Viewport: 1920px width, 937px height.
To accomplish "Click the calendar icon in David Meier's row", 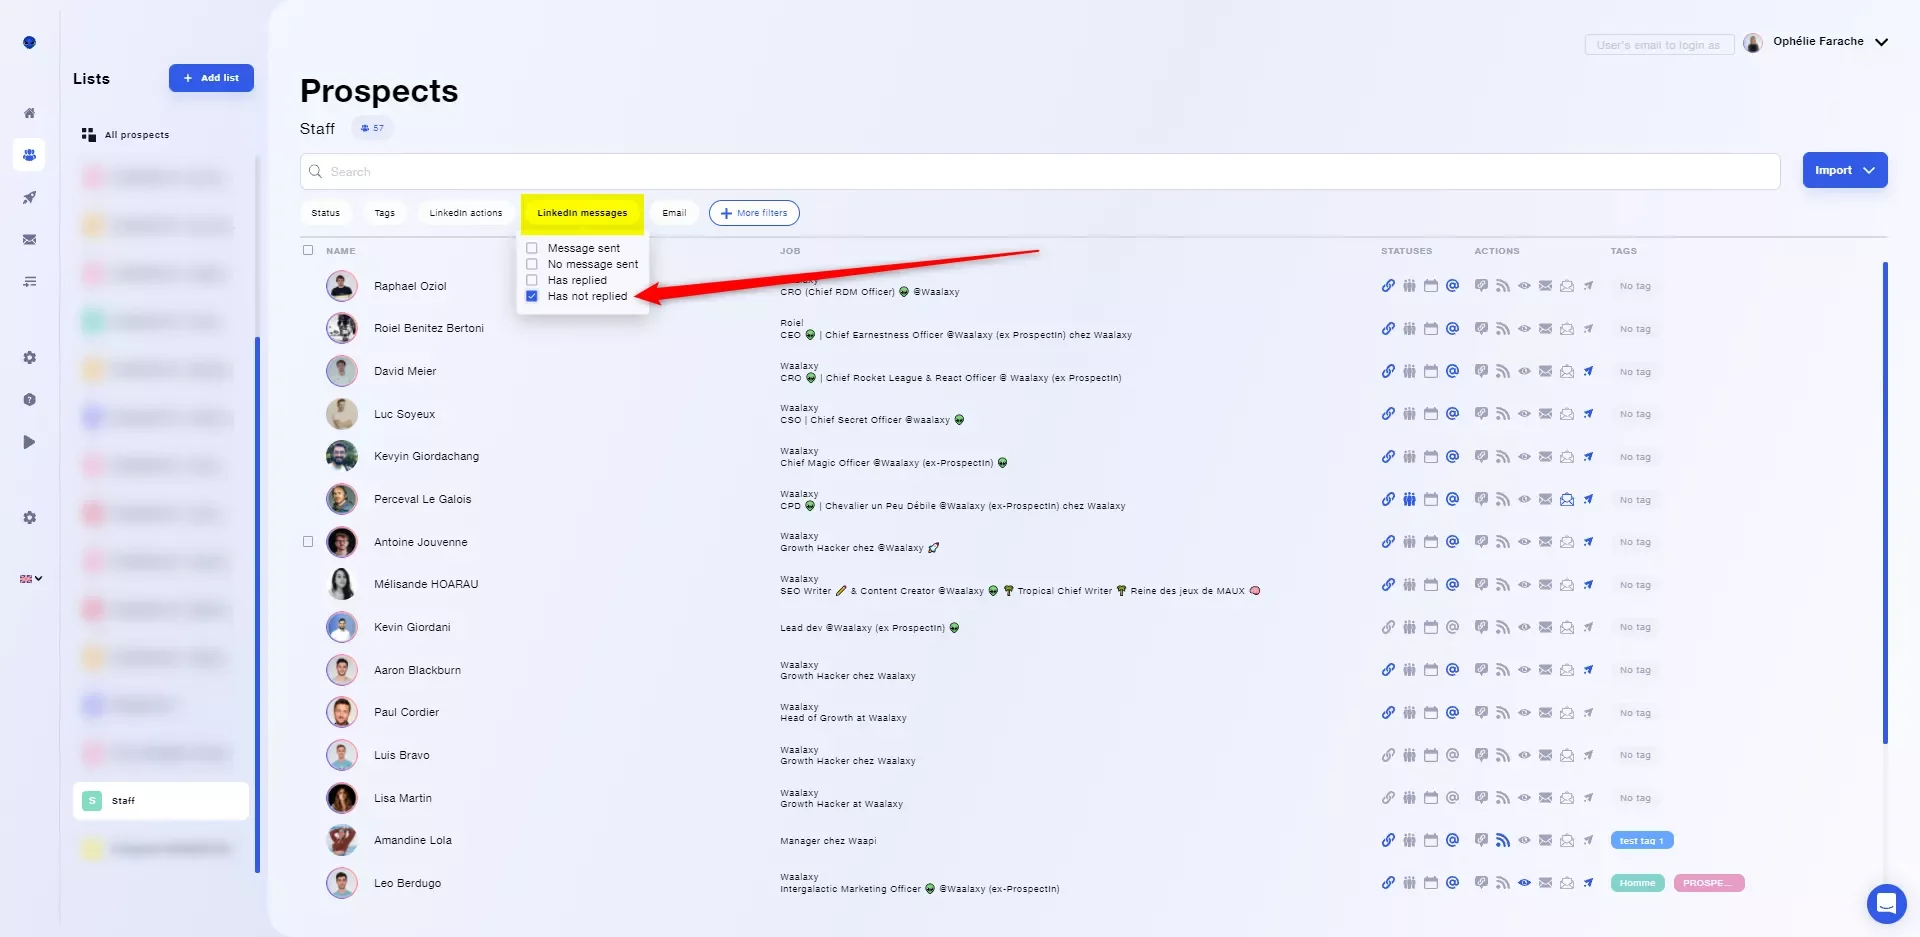I will pyautogui.click(x=1431, y=372).
